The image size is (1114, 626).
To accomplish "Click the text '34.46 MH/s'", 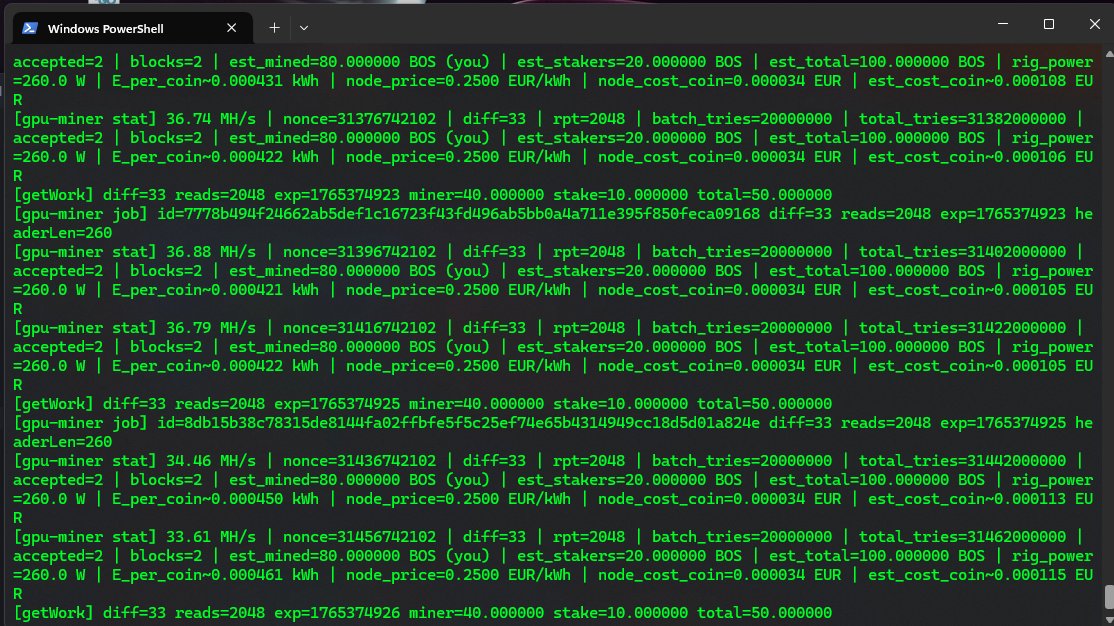I will 211,460.
